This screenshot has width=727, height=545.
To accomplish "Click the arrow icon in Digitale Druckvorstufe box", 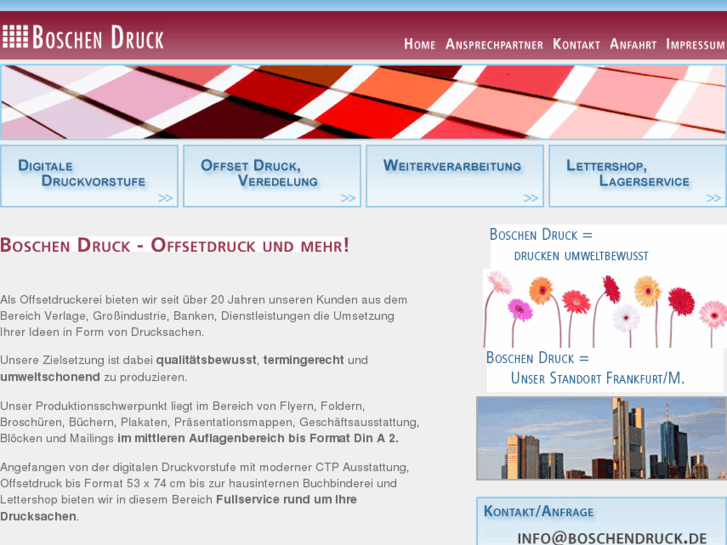I will 165,199.
